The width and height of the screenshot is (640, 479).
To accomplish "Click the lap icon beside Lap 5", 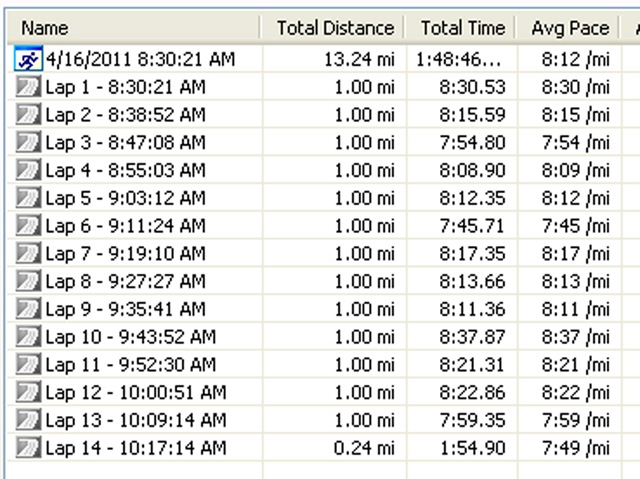I will tap(28, 198).
